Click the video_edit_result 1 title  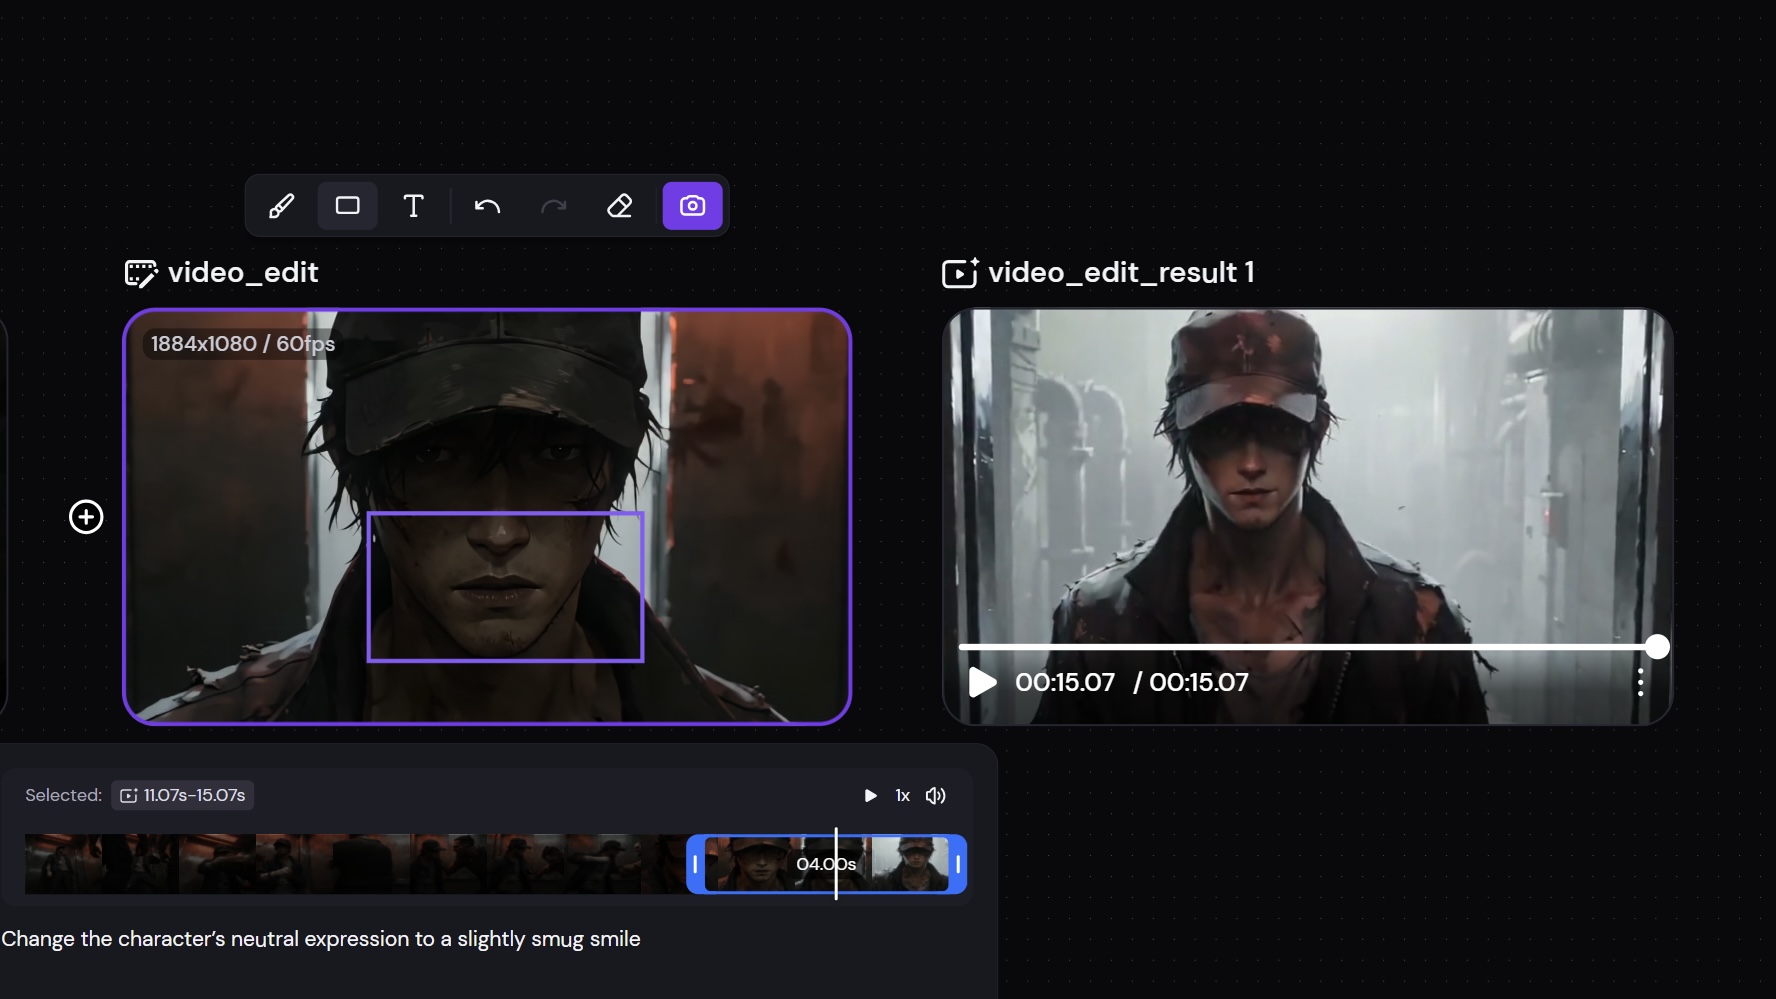[x=1121, y=273]
